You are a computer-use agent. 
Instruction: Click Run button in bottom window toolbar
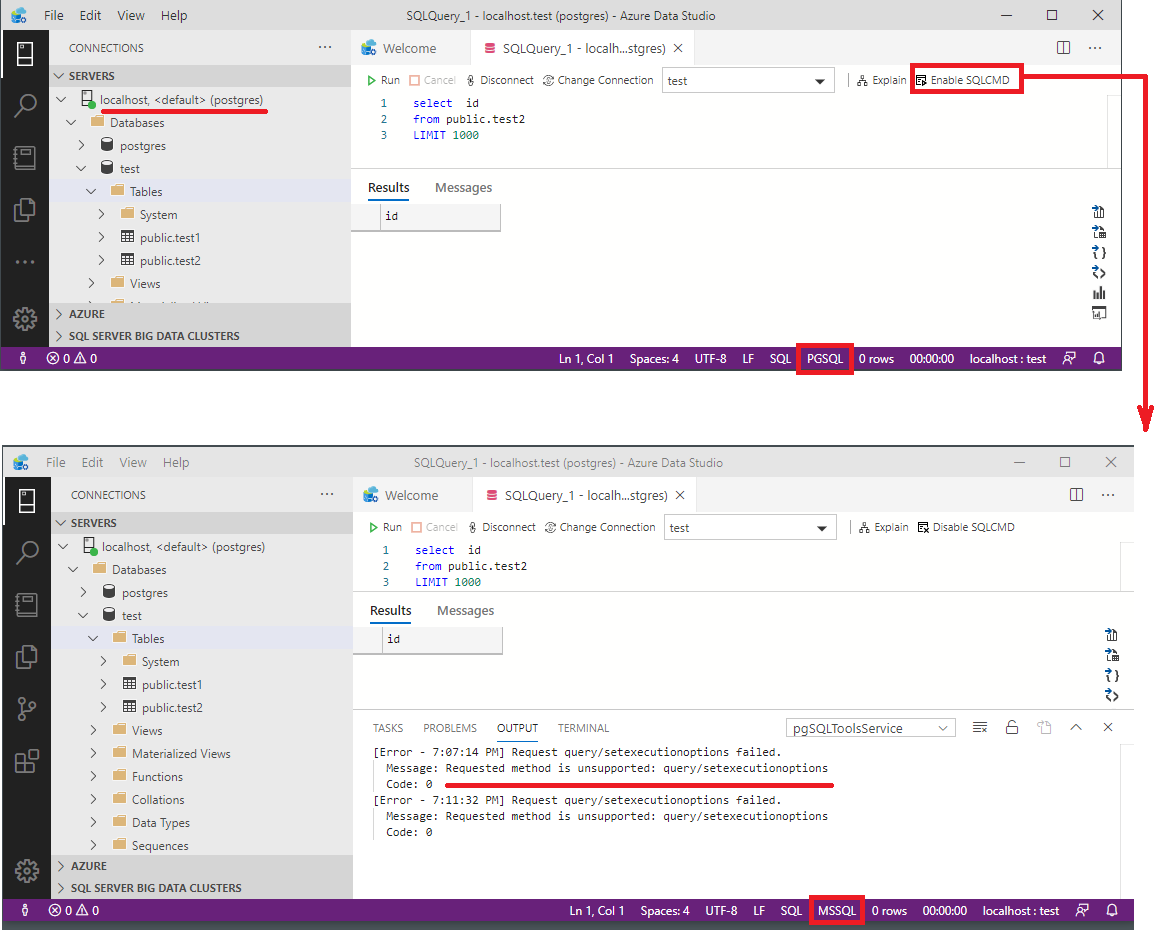coord(385,527)
